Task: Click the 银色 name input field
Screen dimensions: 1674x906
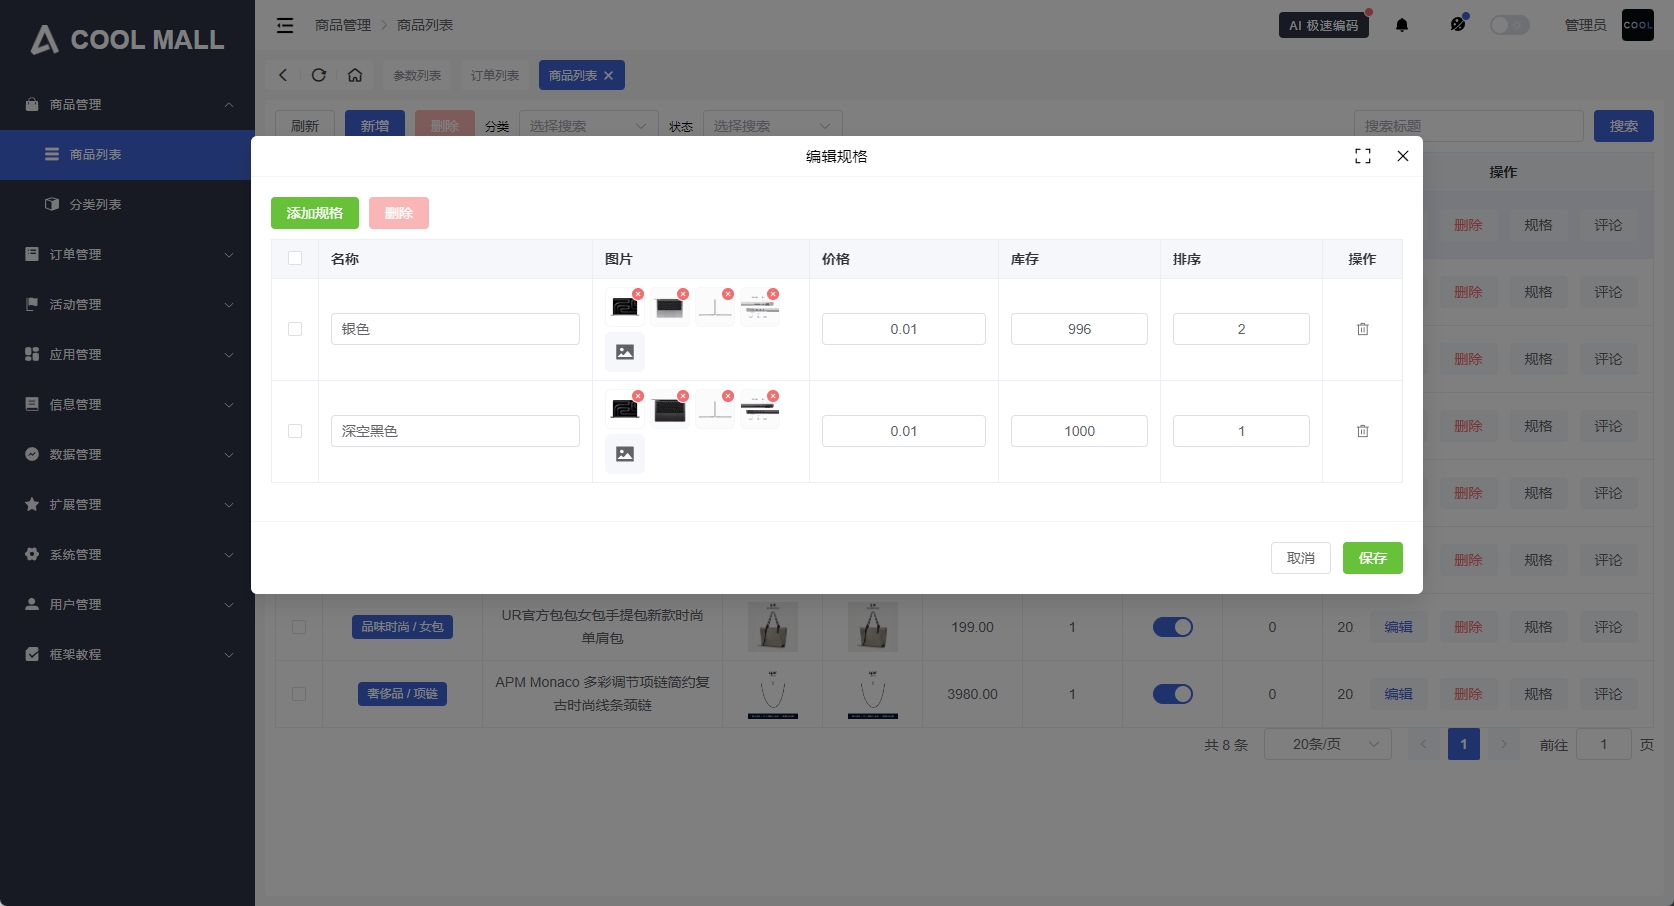Action: click(x=455, y=329)
